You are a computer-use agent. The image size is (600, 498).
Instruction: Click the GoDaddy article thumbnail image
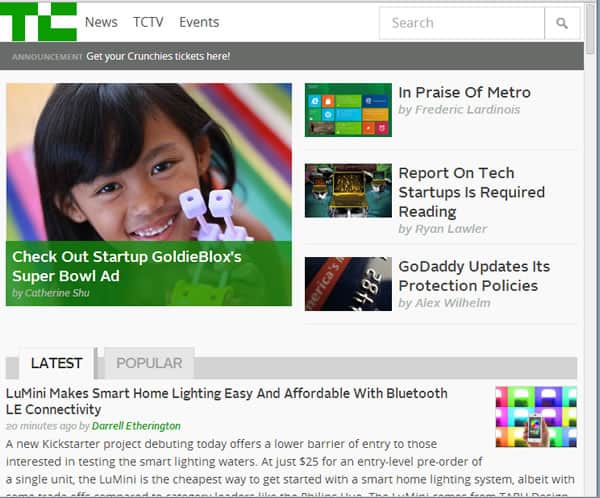click(347, 284)
